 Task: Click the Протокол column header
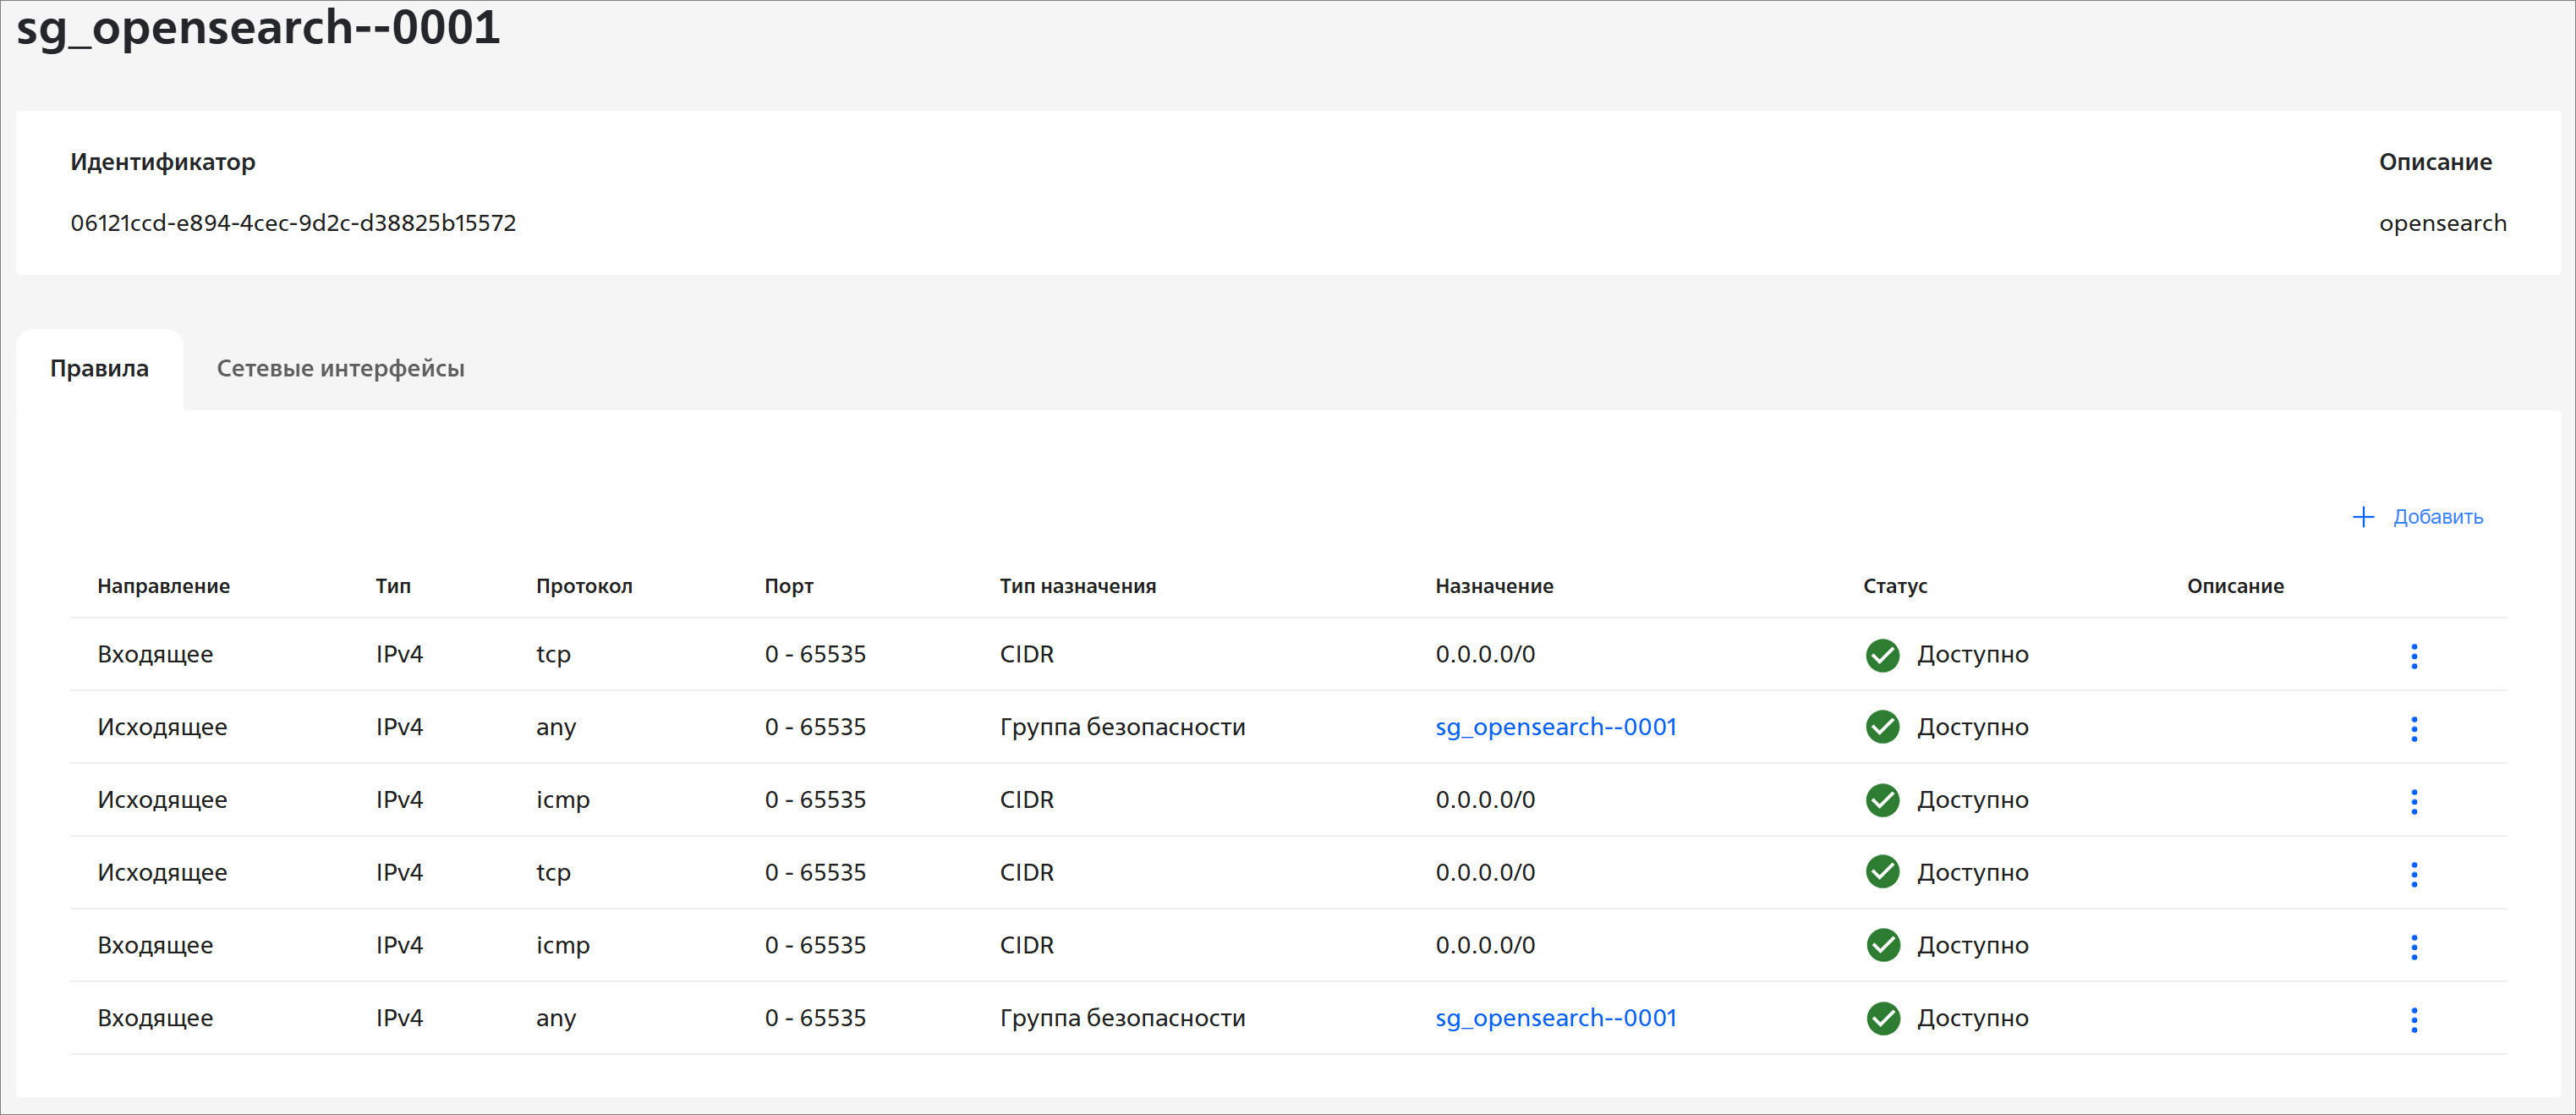click(x=584, y=586)
